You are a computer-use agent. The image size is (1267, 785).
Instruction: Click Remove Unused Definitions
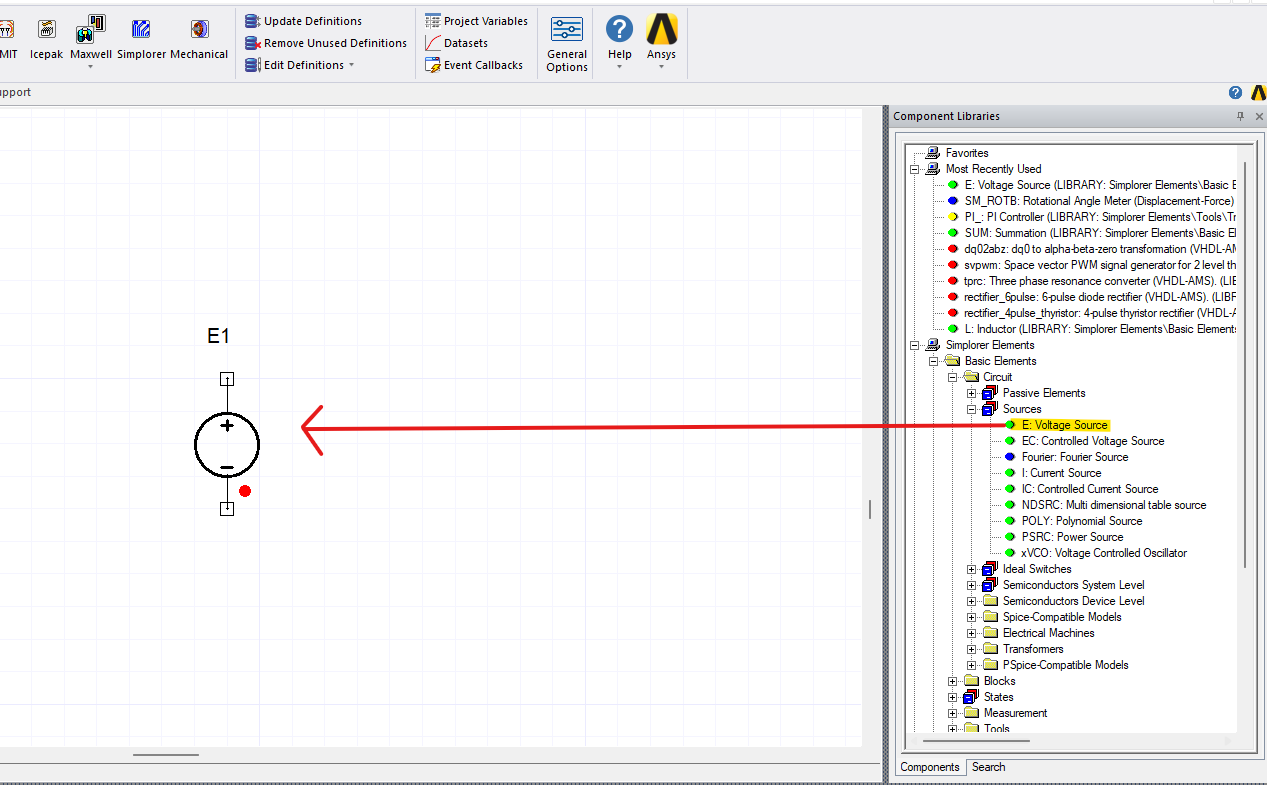(x=325, y=42)
